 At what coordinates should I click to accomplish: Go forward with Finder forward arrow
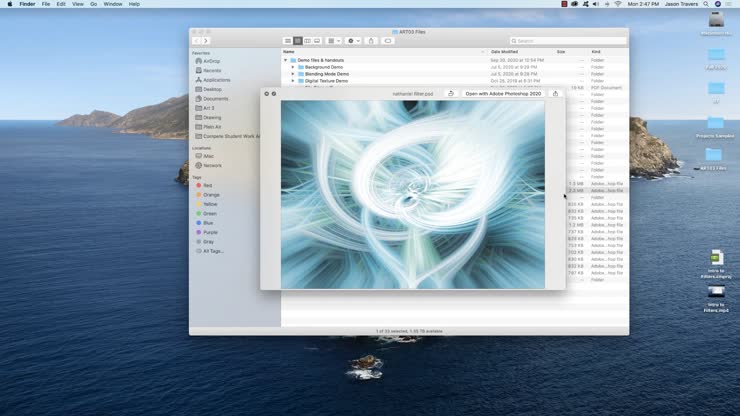tap(206, 41)
